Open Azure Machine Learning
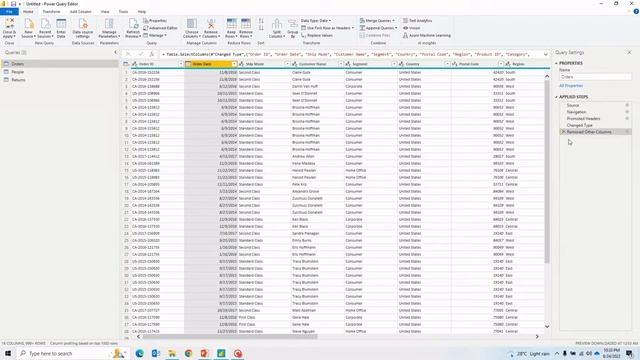 (x=427, y=36)
